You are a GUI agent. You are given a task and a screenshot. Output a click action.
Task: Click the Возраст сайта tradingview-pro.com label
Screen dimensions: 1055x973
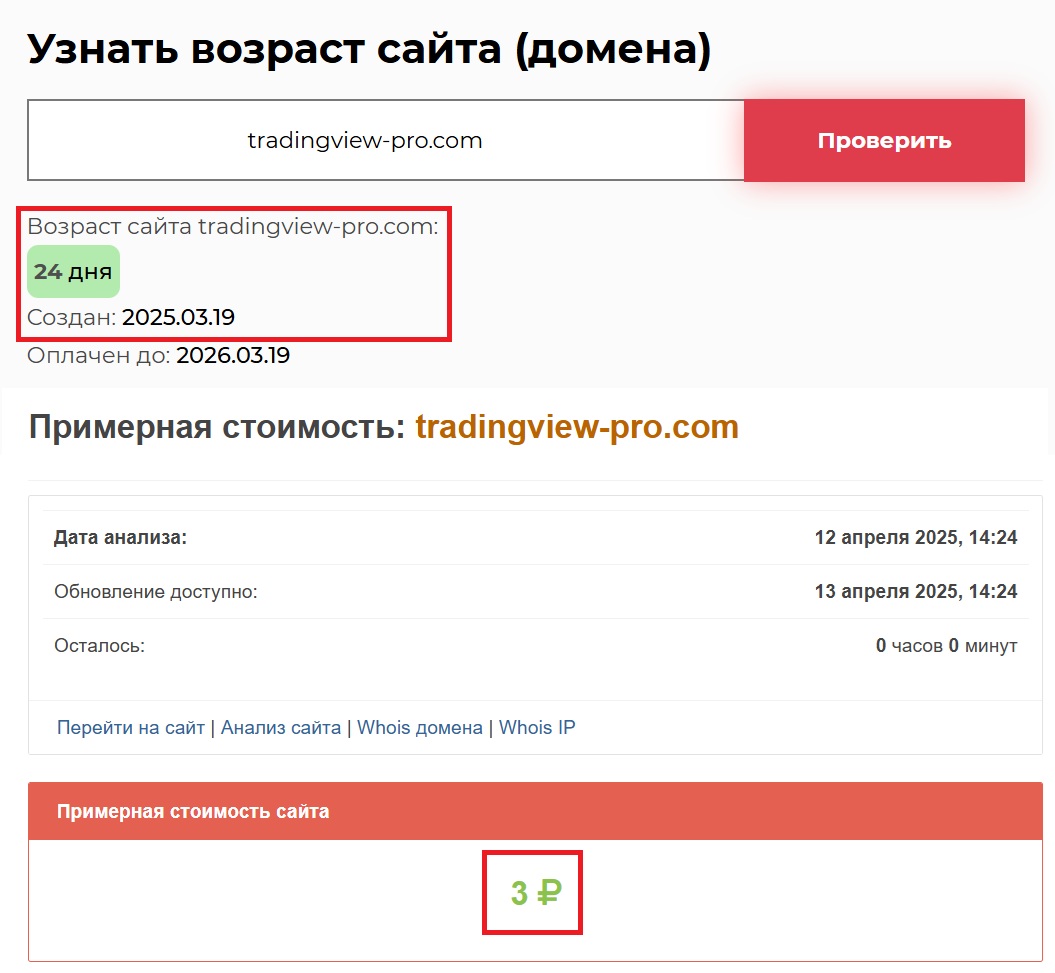coord(233,226)
